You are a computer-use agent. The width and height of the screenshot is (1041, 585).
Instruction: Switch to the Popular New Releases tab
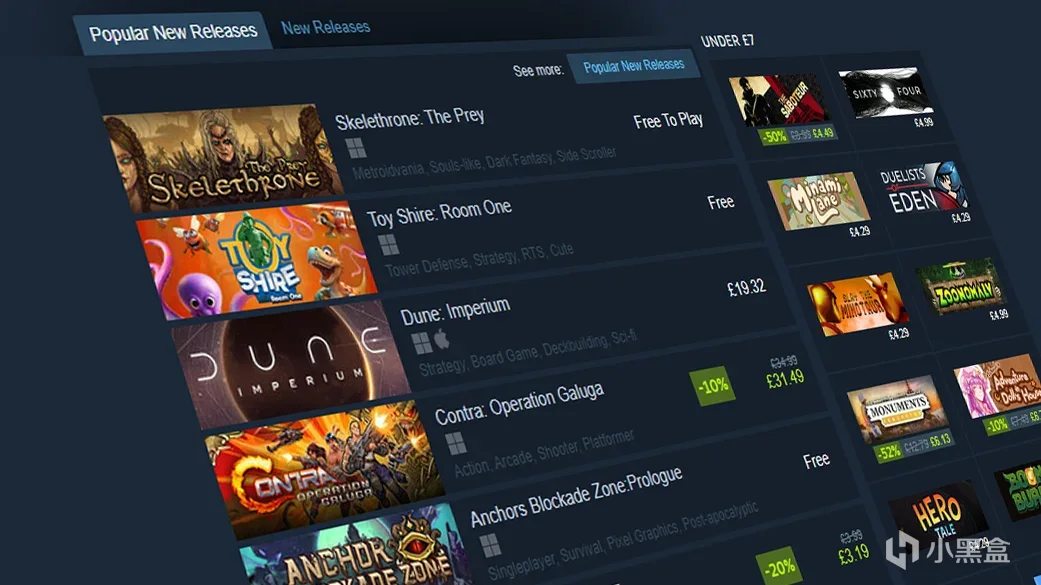[x=173, y=32]
